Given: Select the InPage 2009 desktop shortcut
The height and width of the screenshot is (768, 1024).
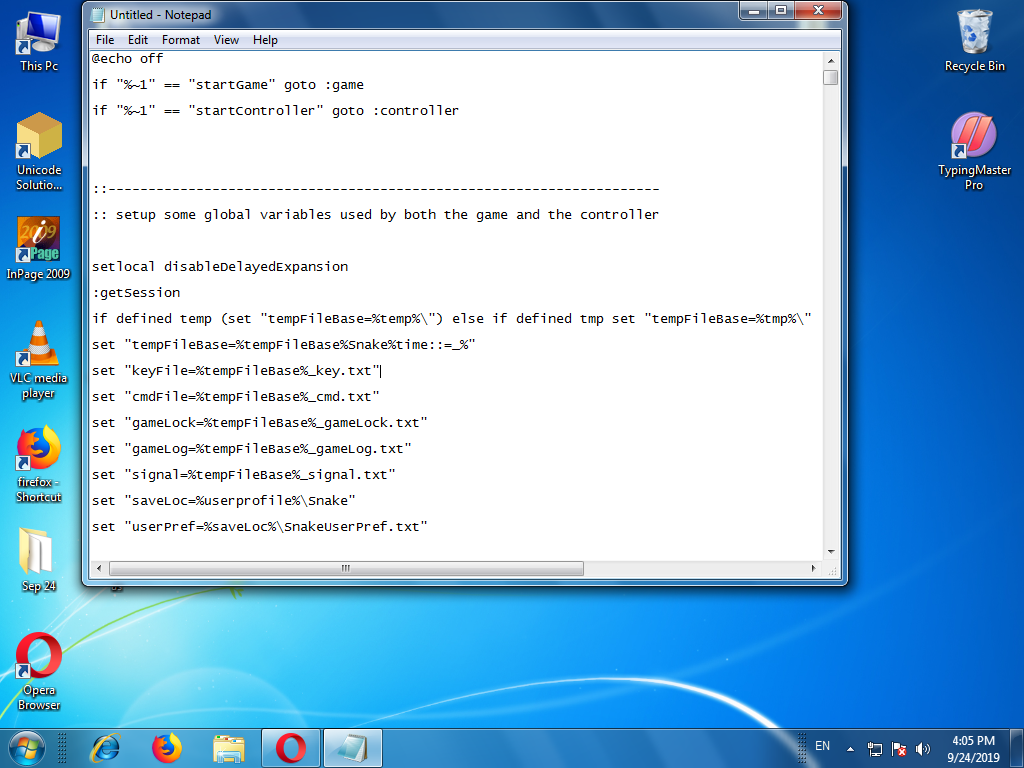Looking at the screenshot, I should (39, 248).
